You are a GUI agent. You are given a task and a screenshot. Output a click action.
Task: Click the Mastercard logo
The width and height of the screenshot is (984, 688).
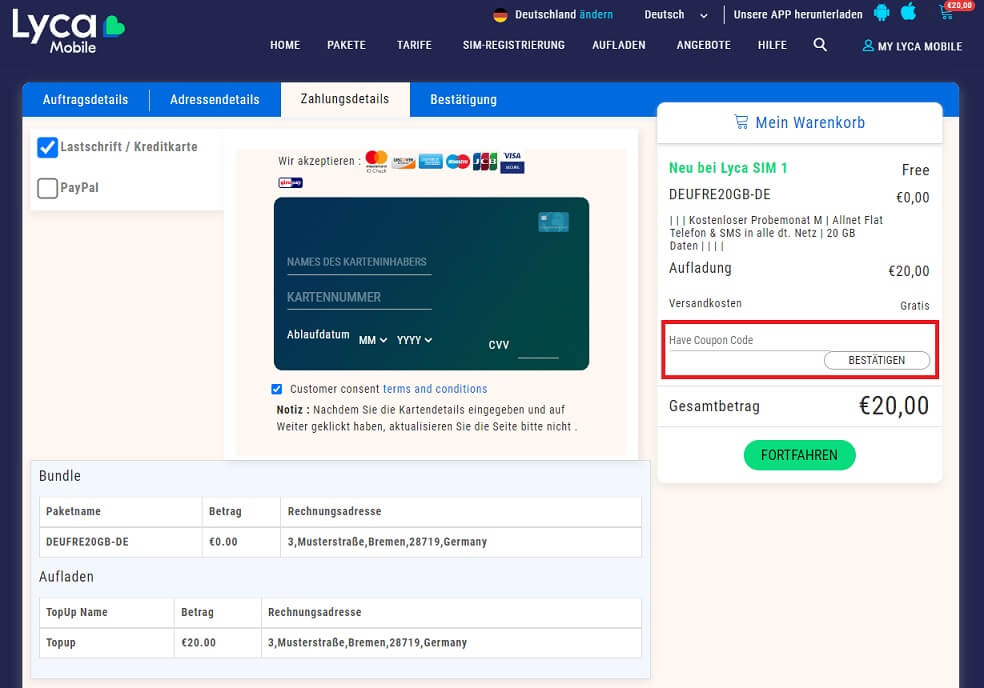click(x=377, y=161)
